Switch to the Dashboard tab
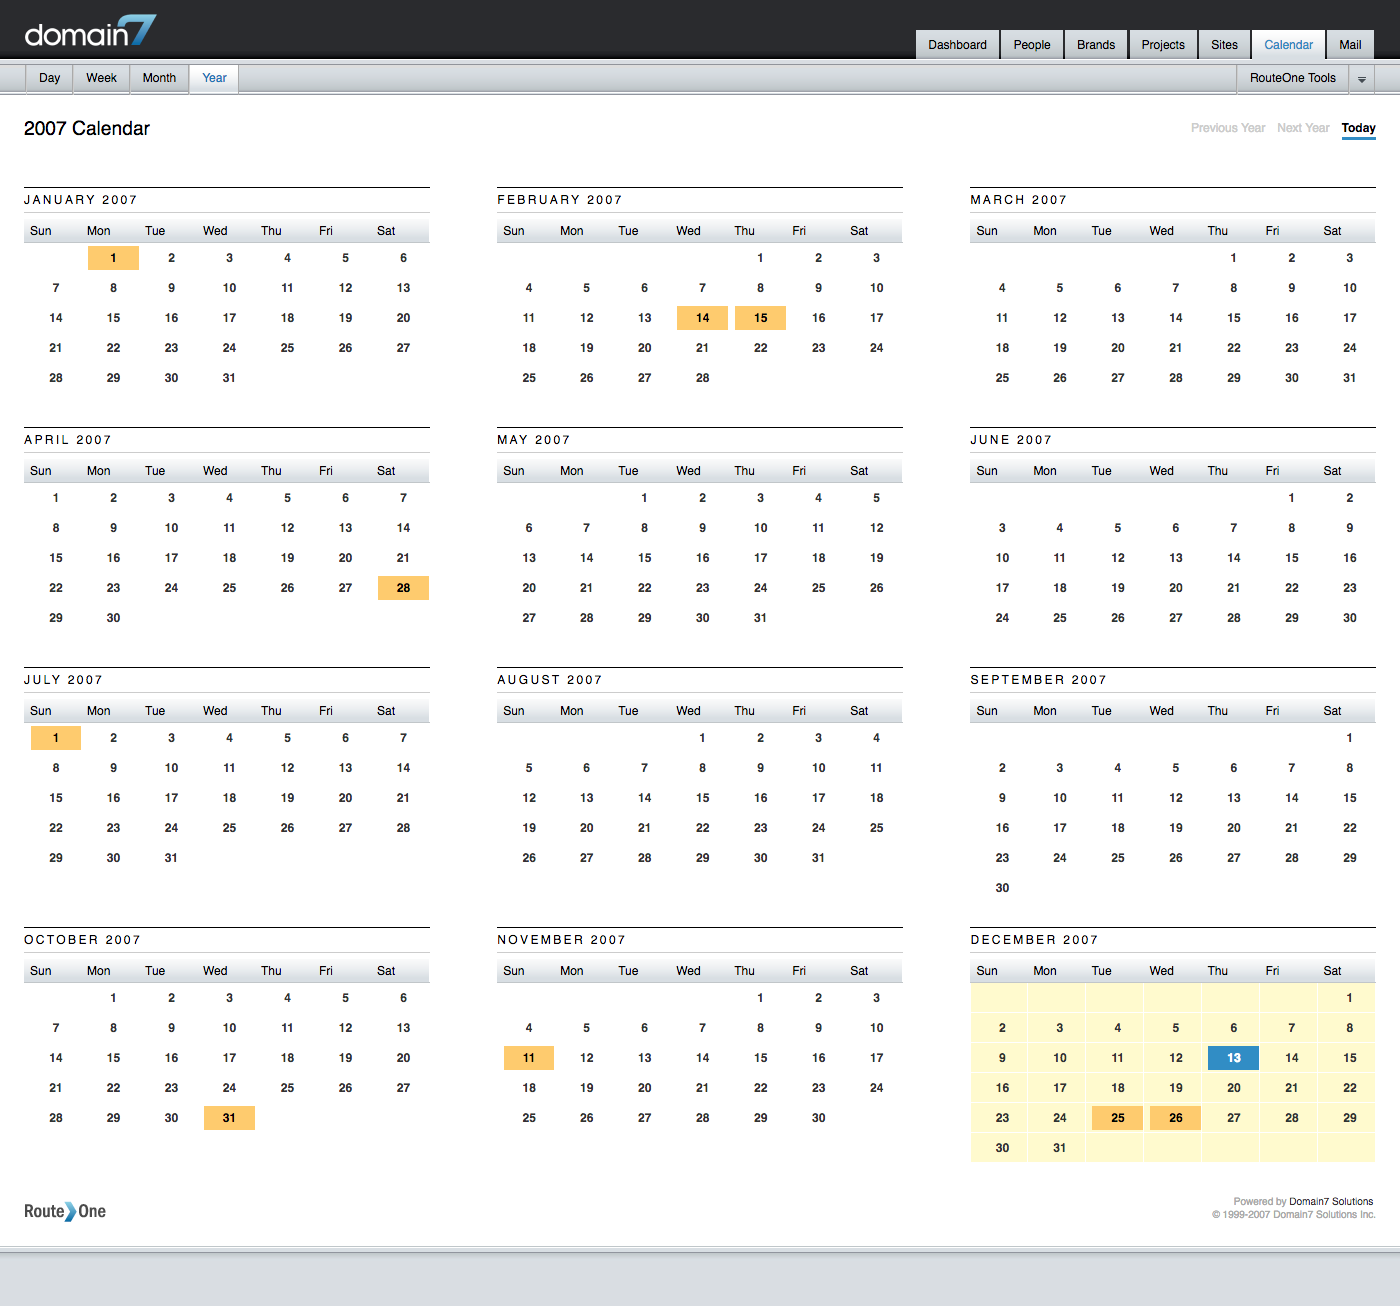The height and width of the screenshot is (1306, 1400). 957,45
